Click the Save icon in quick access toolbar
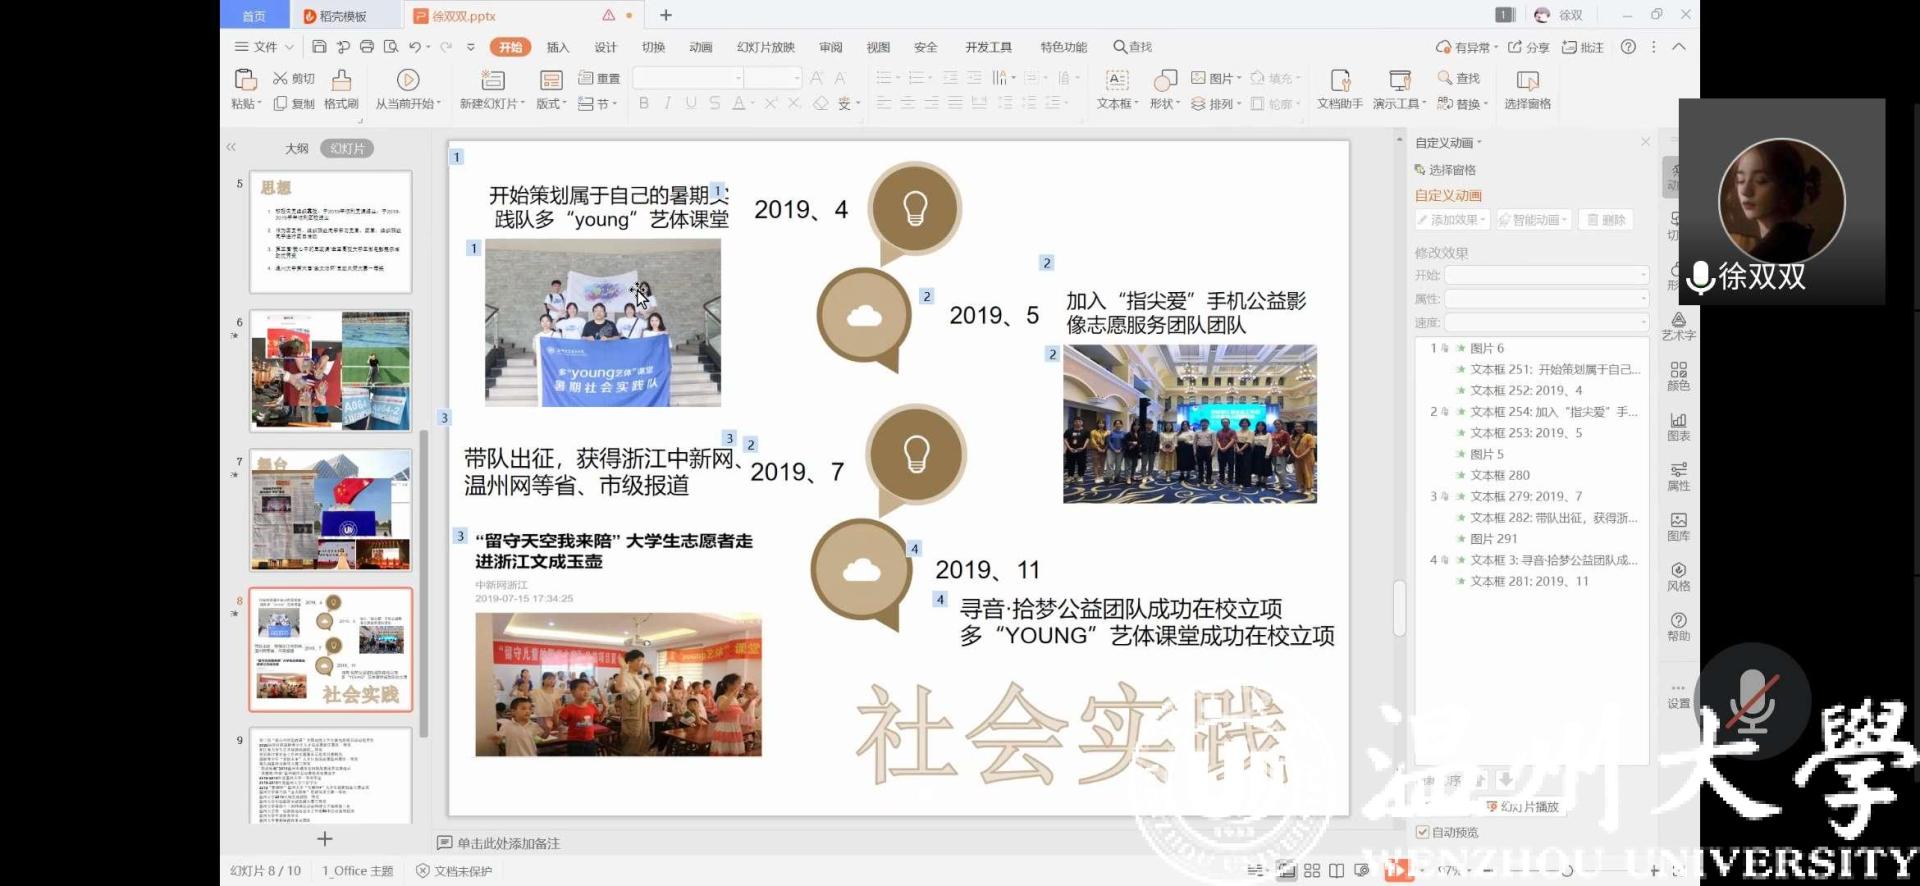The width and height of the screenshot is (1920, 886). coord(319,47)
